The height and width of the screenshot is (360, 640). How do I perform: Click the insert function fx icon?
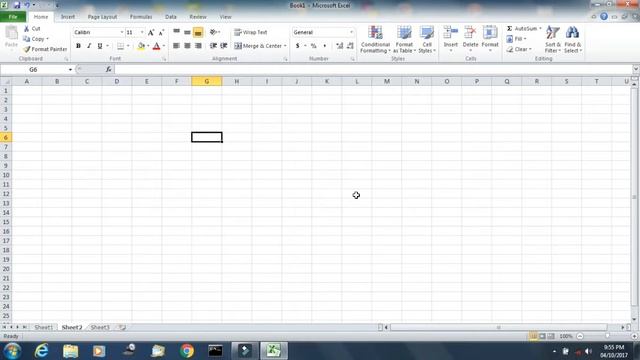pos(108,69)
